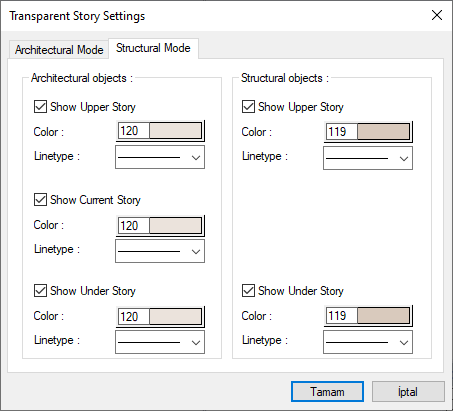The image size is (453, 411).
Task: Open Linetype dropdown for structural upper story
Action: [368, 158]
